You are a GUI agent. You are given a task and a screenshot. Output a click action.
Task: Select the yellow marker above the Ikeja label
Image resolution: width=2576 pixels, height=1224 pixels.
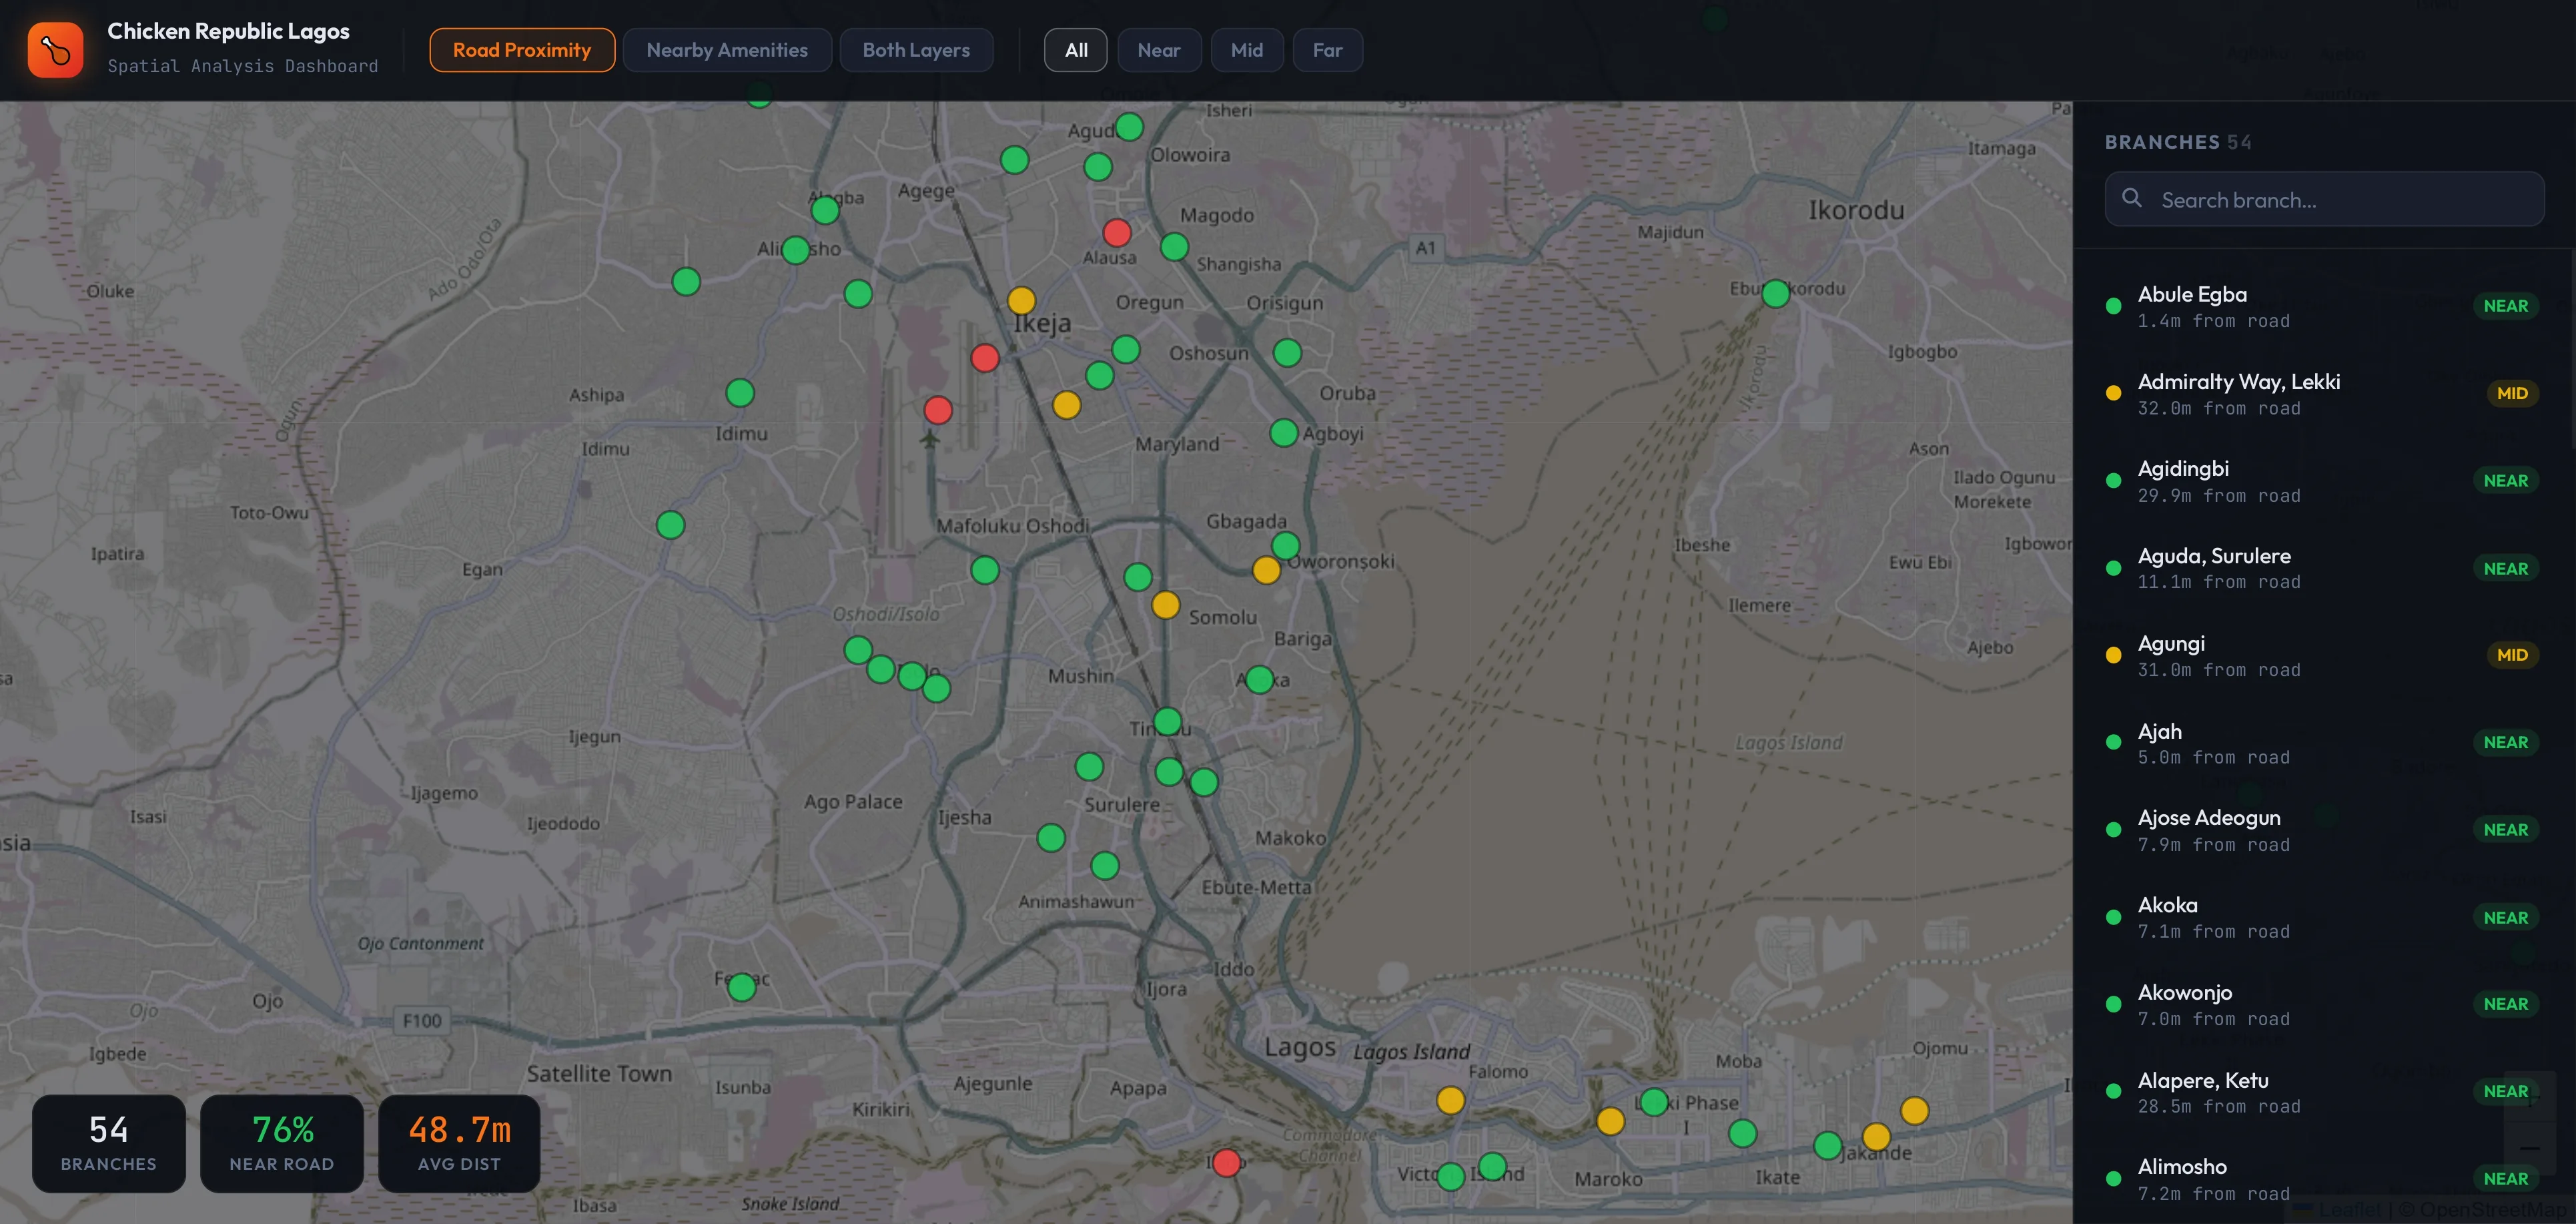(1021, 300)
